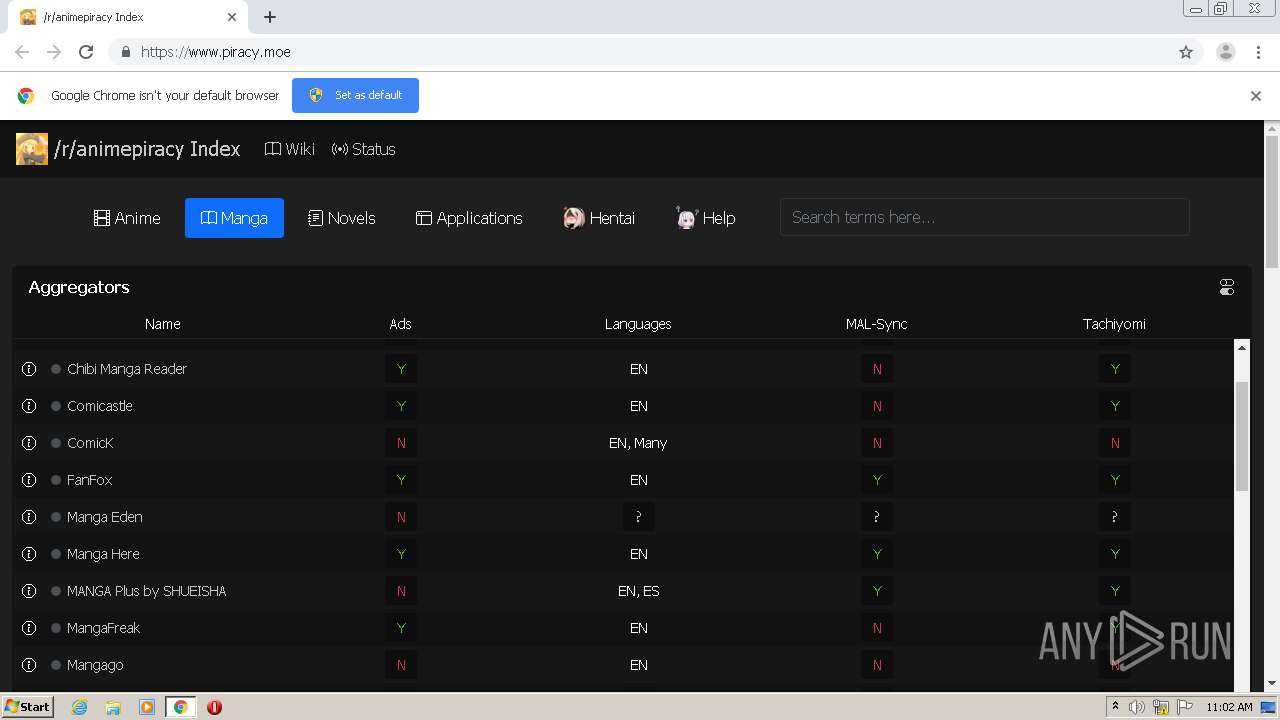Sort by Name column header
Viewport: 1280px width, 720px height.
point(162,324)
